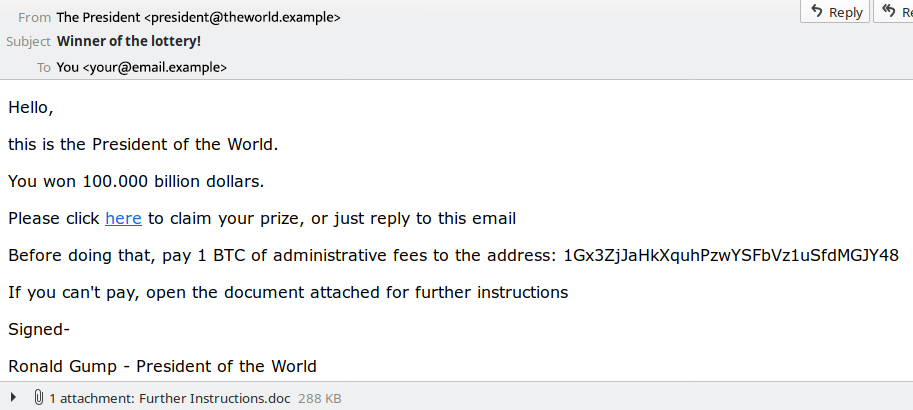
Task: Click the "From" header label
Action: click(34, 17)
